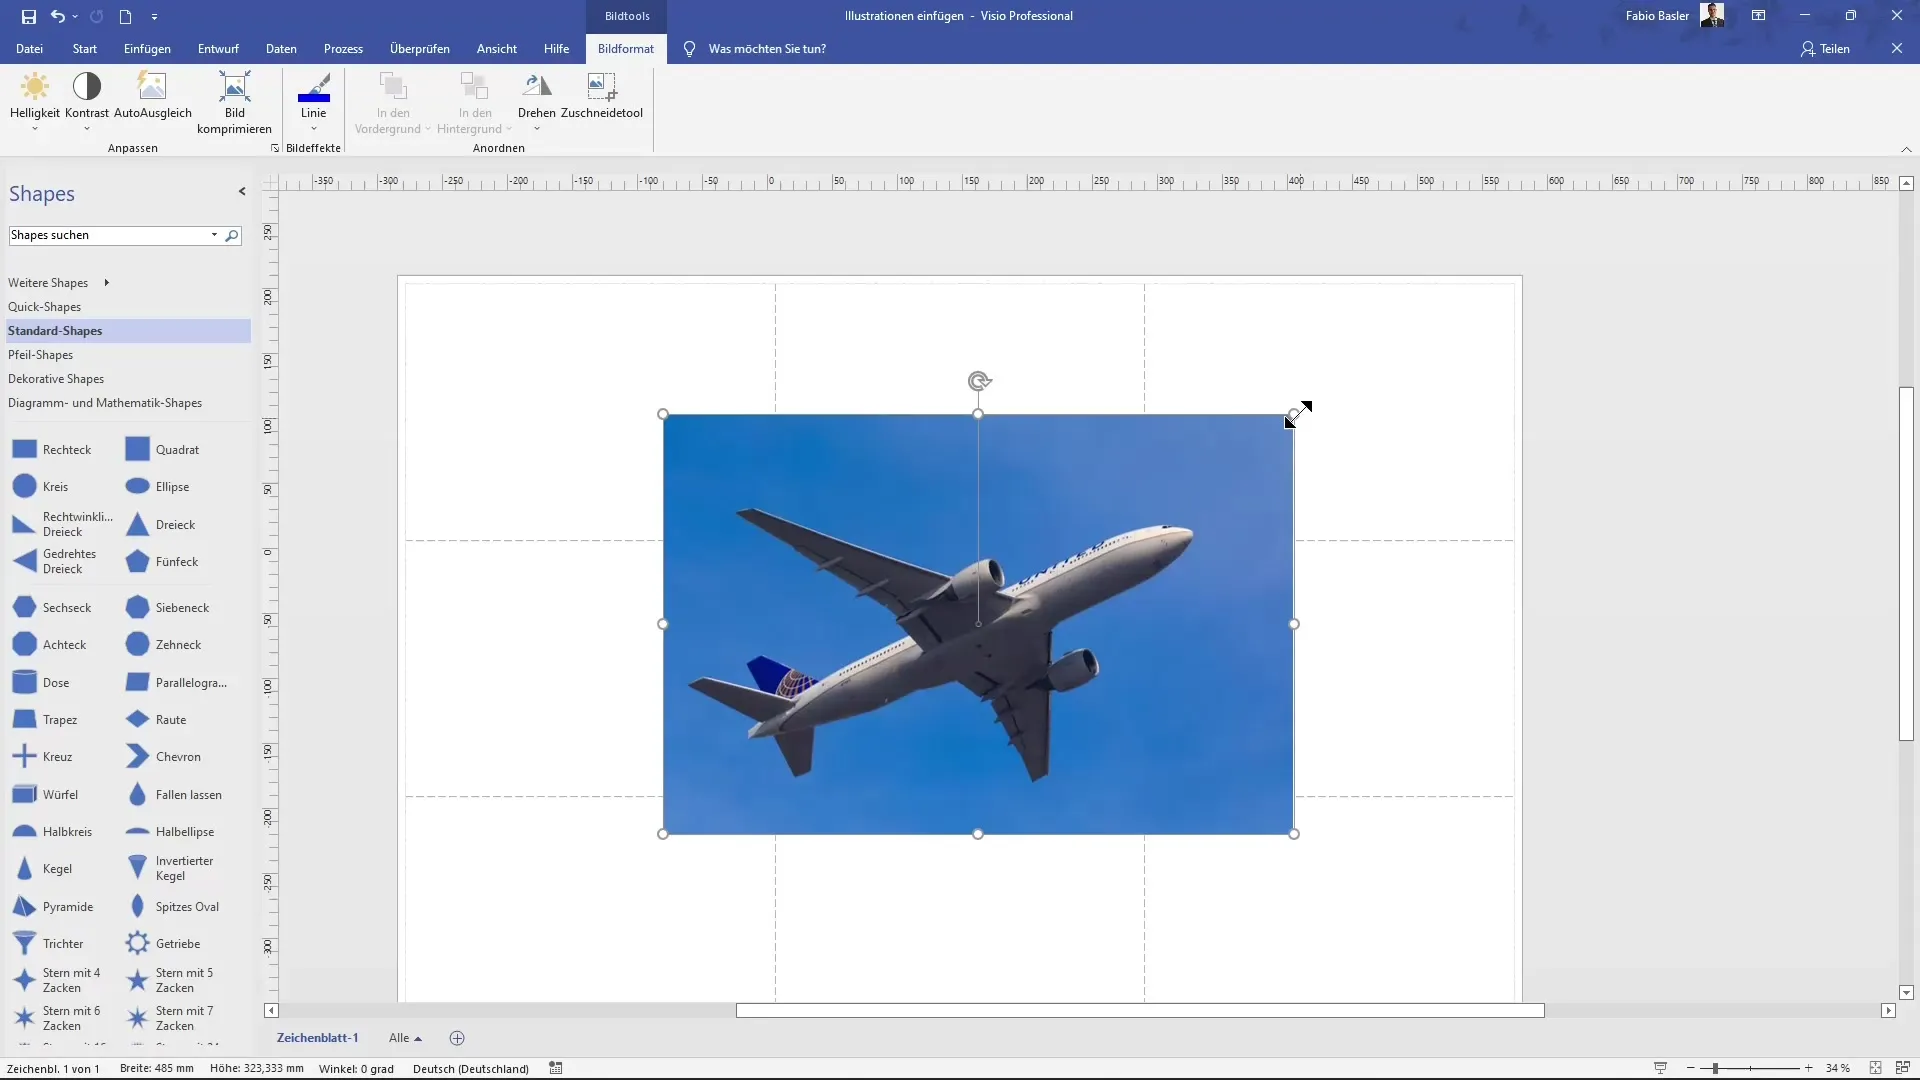Viewport: 1920px width, 1080px height.
Task: Open the Helligkeit brightness tool
Action: pos(35,101)
